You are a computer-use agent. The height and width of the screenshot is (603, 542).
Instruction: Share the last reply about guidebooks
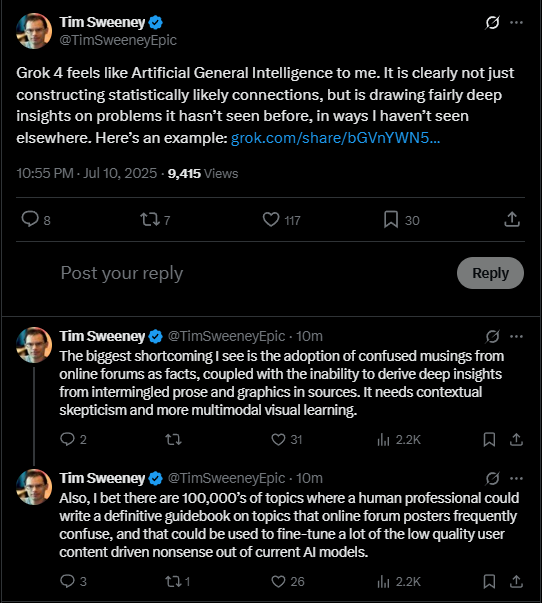516,581
